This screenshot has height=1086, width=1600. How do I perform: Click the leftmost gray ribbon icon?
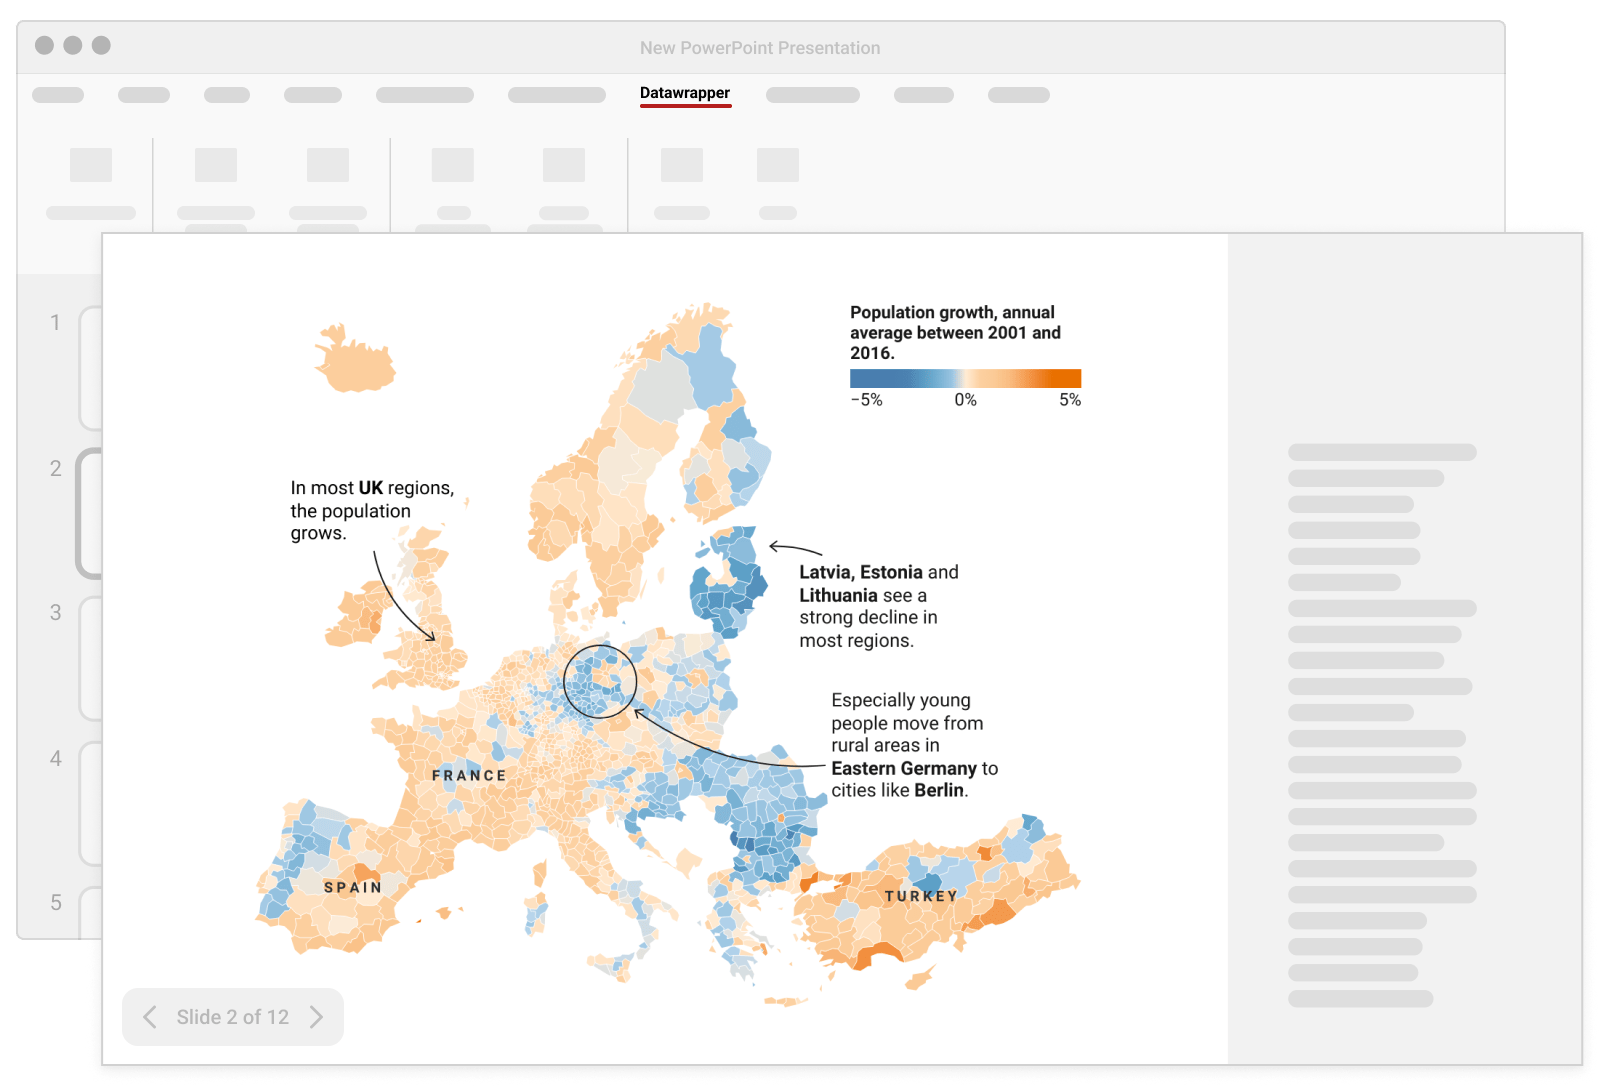(x=91, y=165)
